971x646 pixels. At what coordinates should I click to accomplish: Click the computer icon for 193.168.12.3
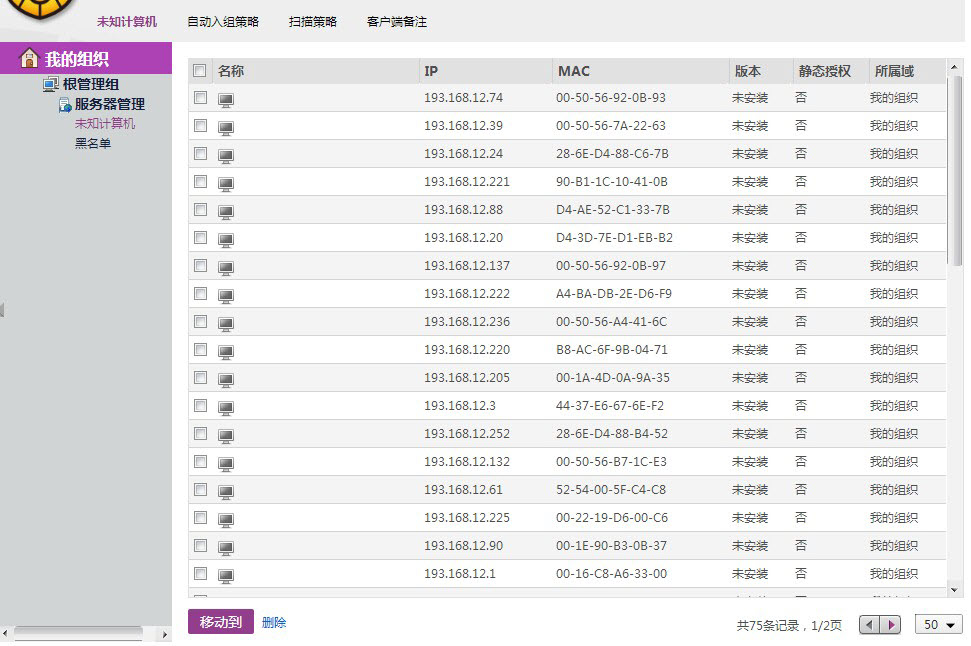(226, 407)
